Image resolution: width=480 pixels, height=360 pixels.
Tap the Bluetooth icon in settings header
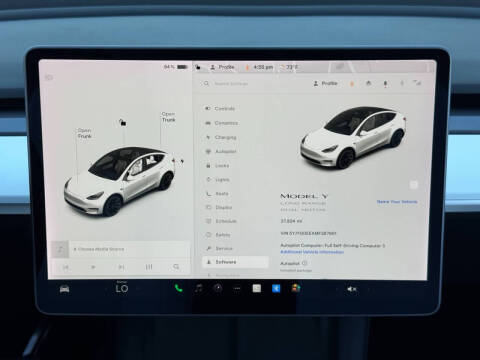(402, 83)
